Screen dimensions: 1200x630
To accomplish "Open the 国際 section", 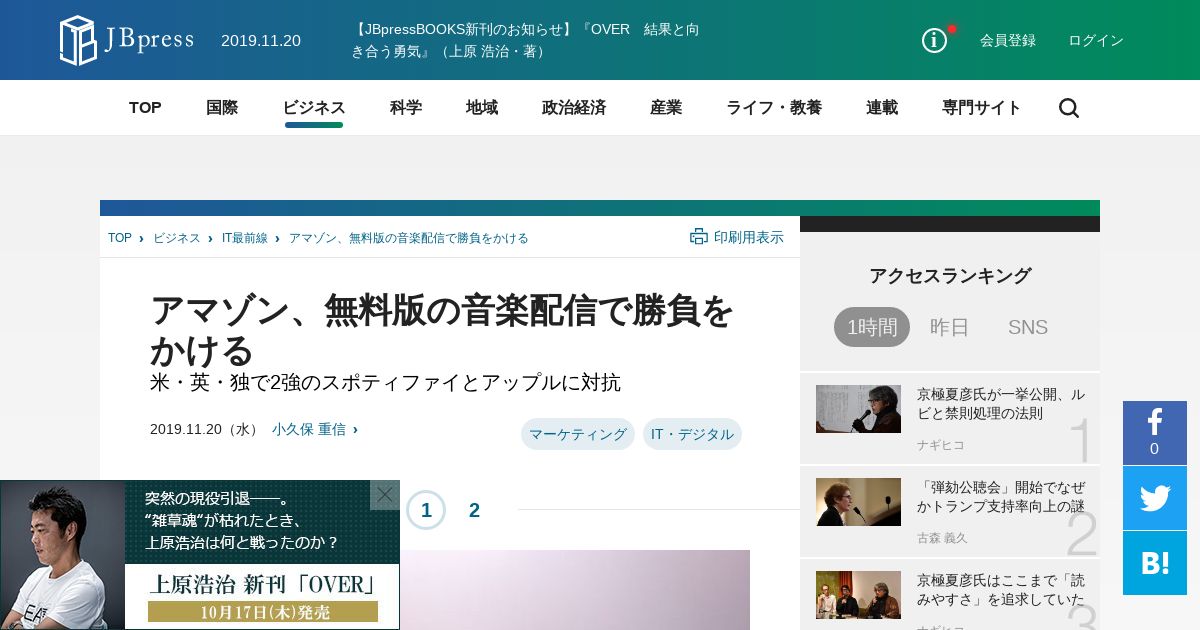I will [222, 108].
